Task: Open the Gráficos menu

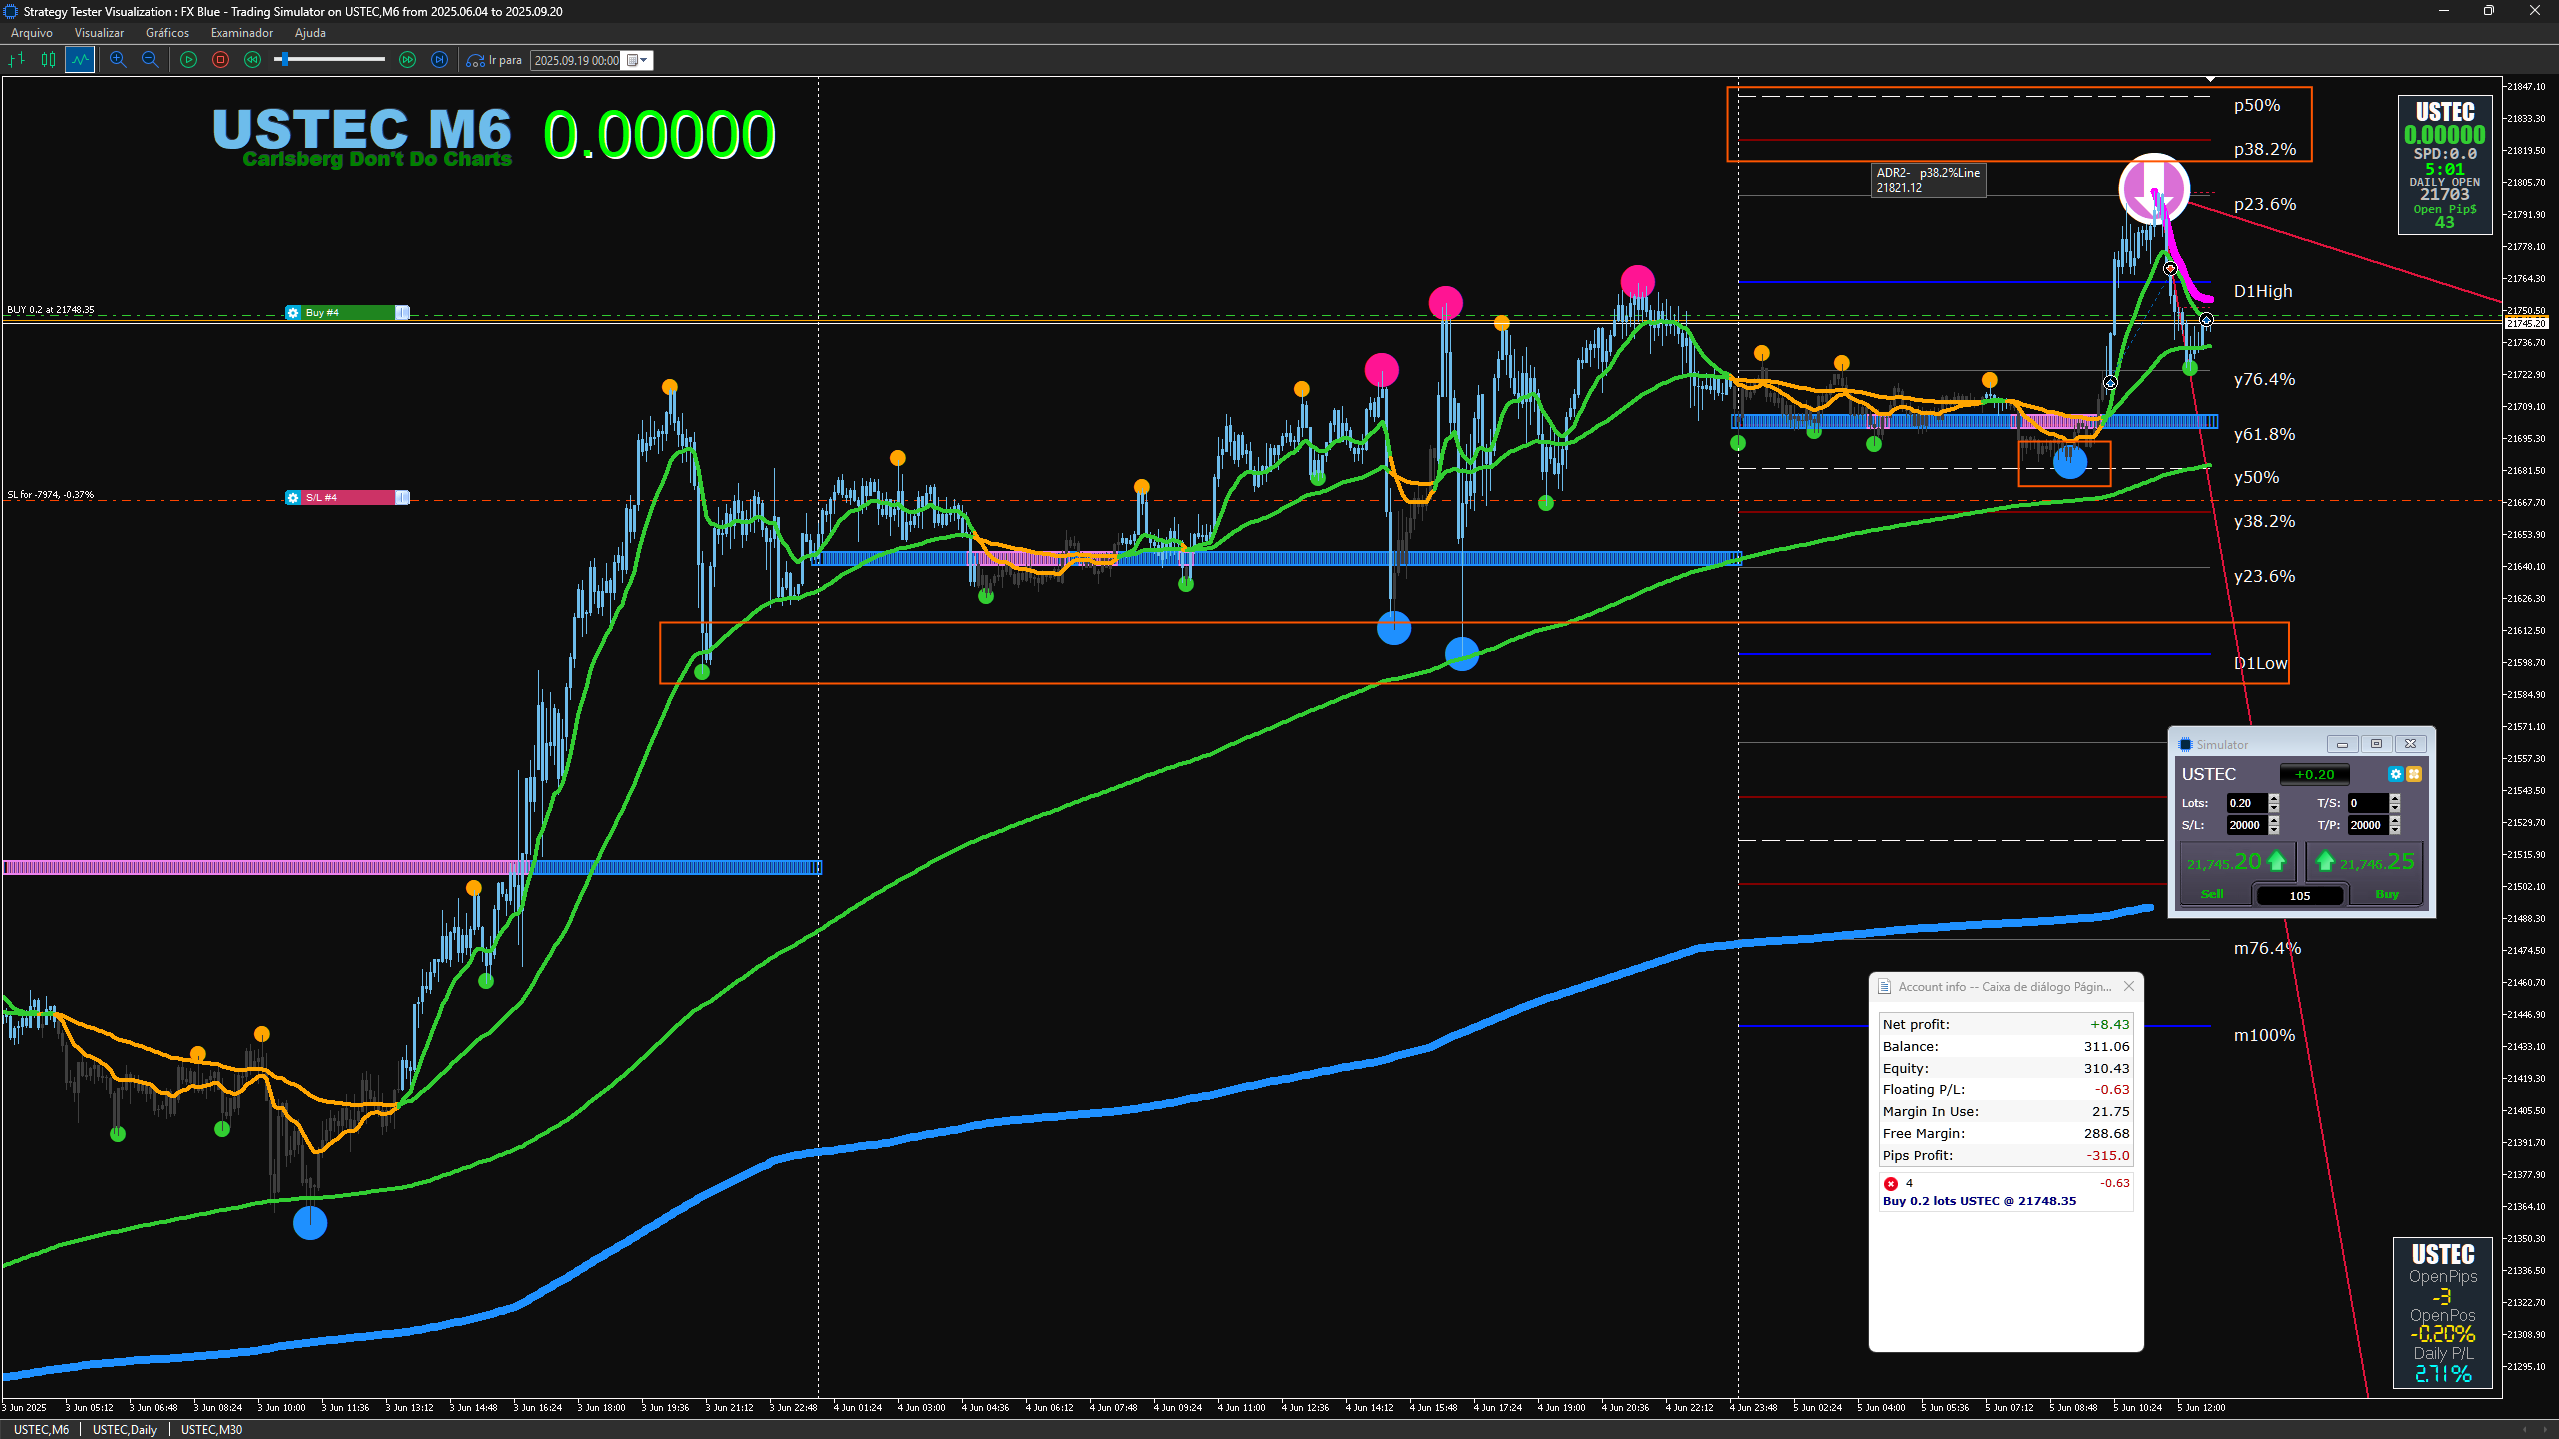Action: [x=167, y=33]
